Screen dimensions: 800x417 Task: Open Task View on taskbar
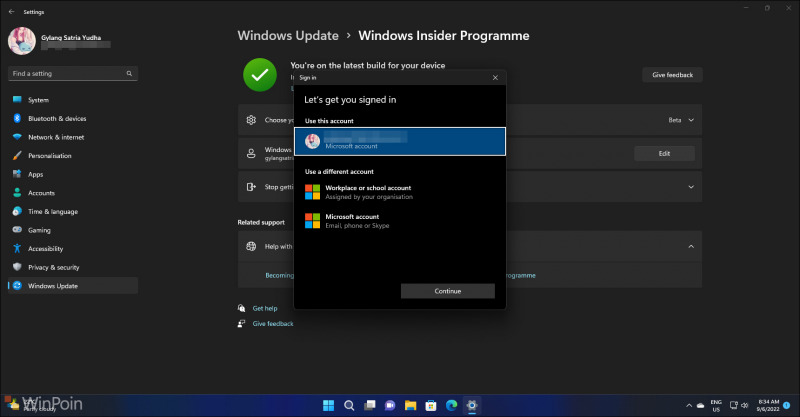pos(369,405)
